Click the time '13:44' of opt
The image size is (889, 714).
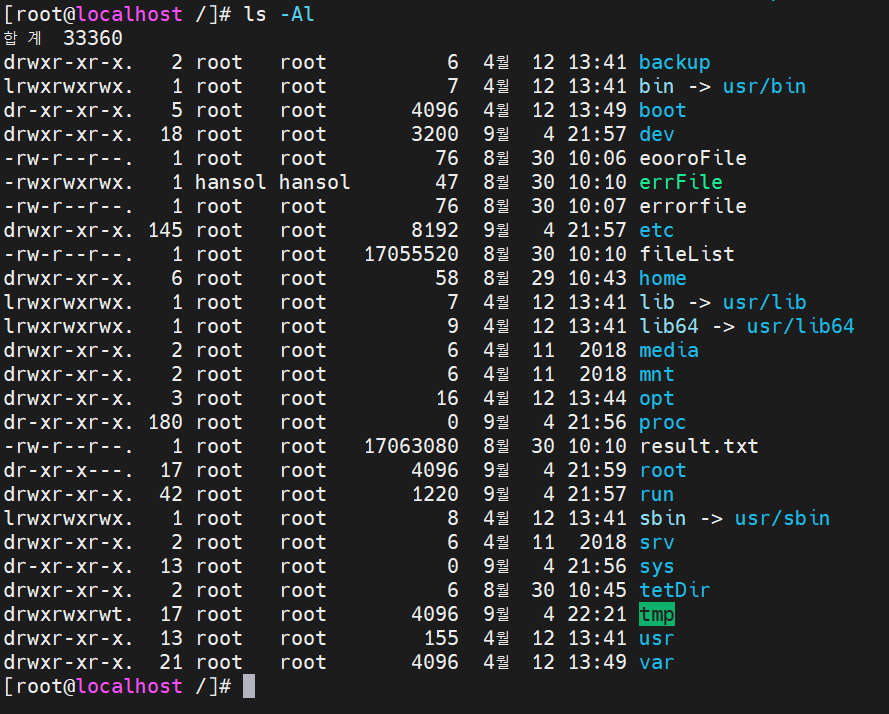click(597, 398)
